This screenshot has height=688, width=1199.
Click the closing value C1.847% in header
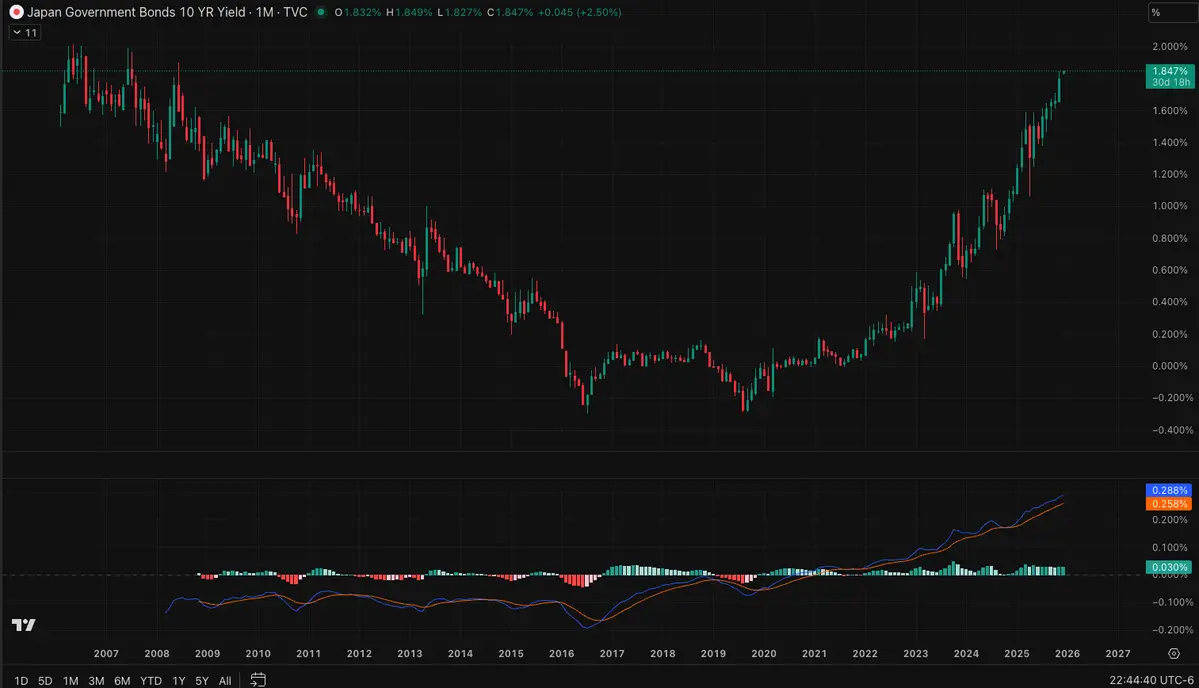(x=510, y=12)
